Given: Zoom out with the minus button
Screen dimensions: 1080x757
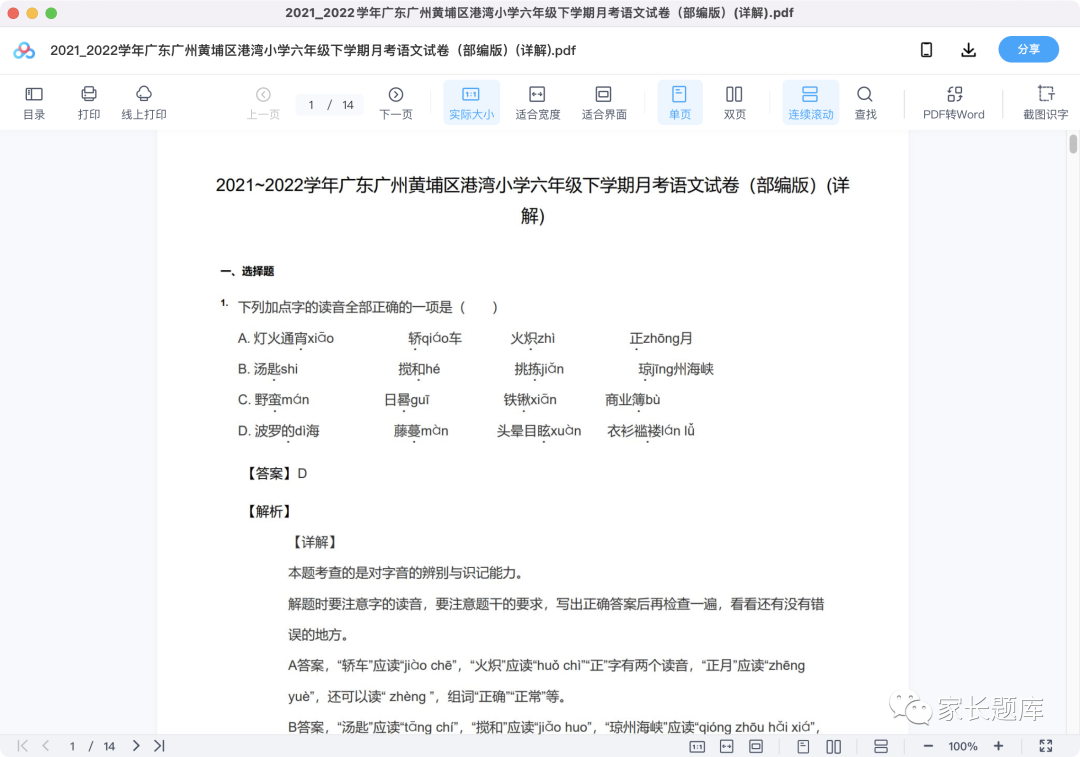Looking at the screenshot, I should click(x=928, y=746).
